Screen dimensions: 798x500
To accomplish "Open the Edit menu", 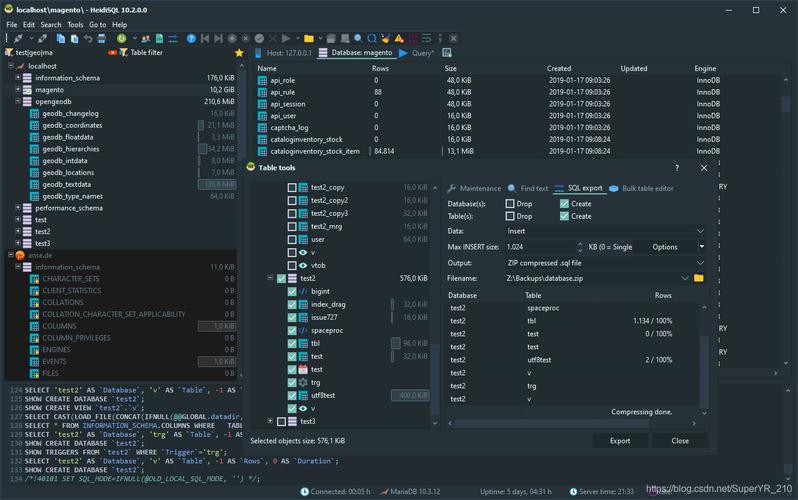I will [29, 24].
